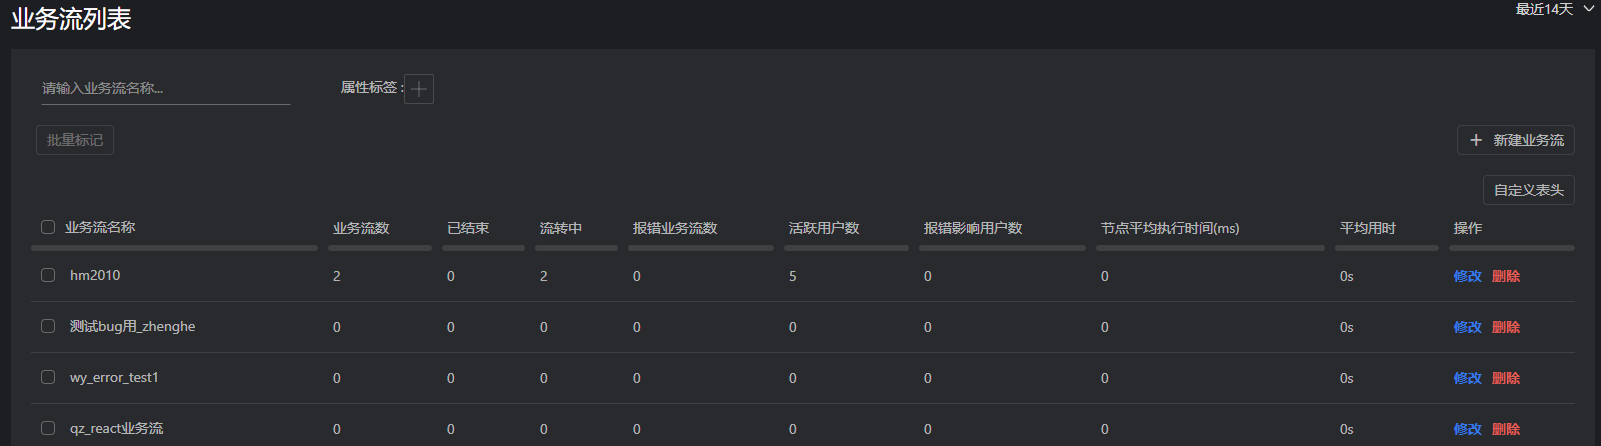Check the hm2010 row checkbox
Image resolution: width=1601 pixels, height=446 pixels.
48,275
